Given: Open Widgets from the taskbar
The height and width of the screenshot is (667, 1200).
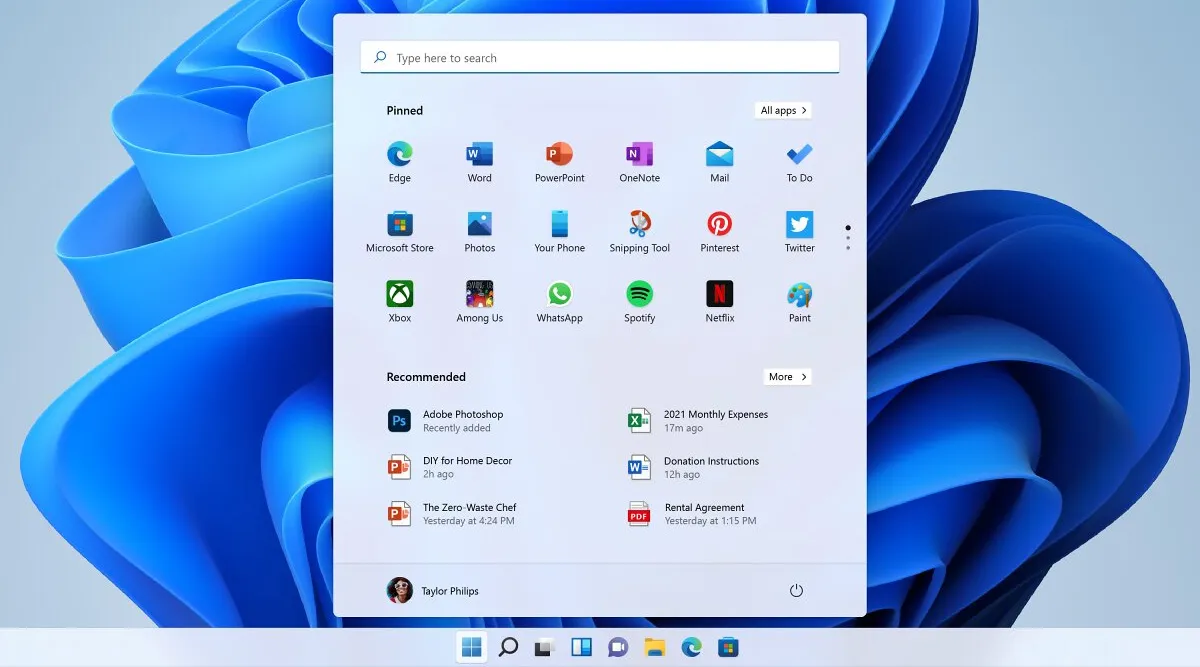Looking at the screenshot, I should click(581, 647).
